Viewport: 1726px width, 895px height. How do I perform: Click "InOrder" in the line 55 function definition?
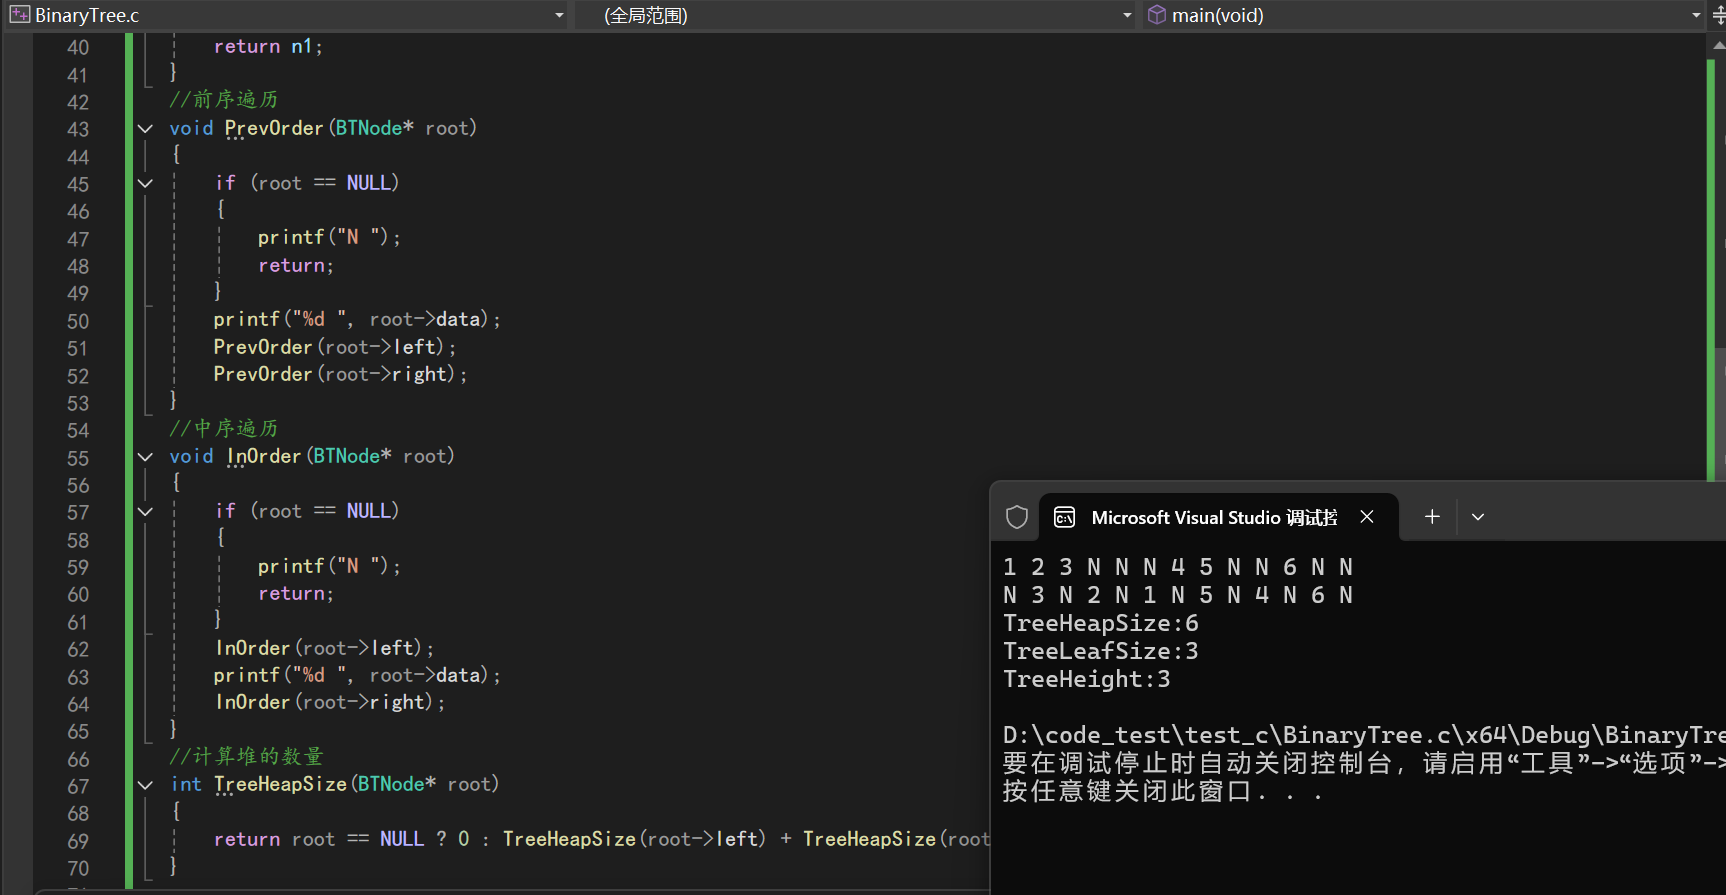(x=264, y=456)
